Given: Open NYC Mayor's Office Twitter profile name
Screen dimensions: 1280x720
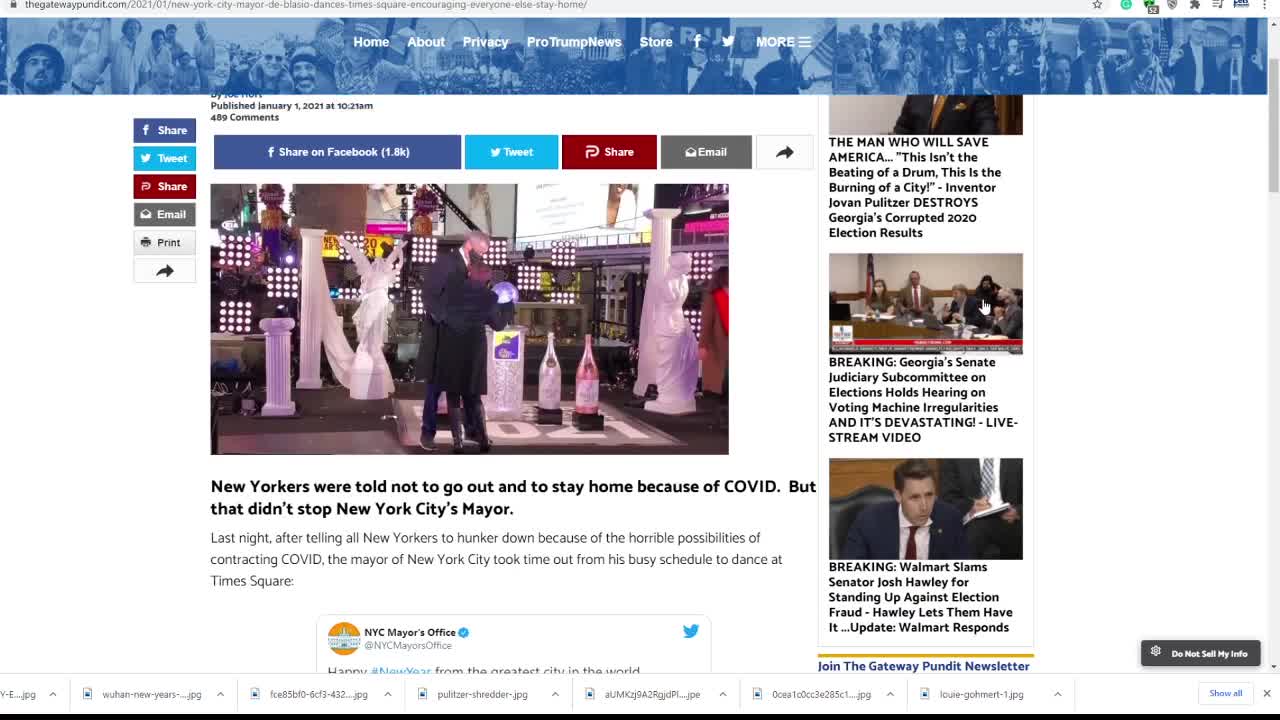Looking at the screenshot, I should (410, 632).
